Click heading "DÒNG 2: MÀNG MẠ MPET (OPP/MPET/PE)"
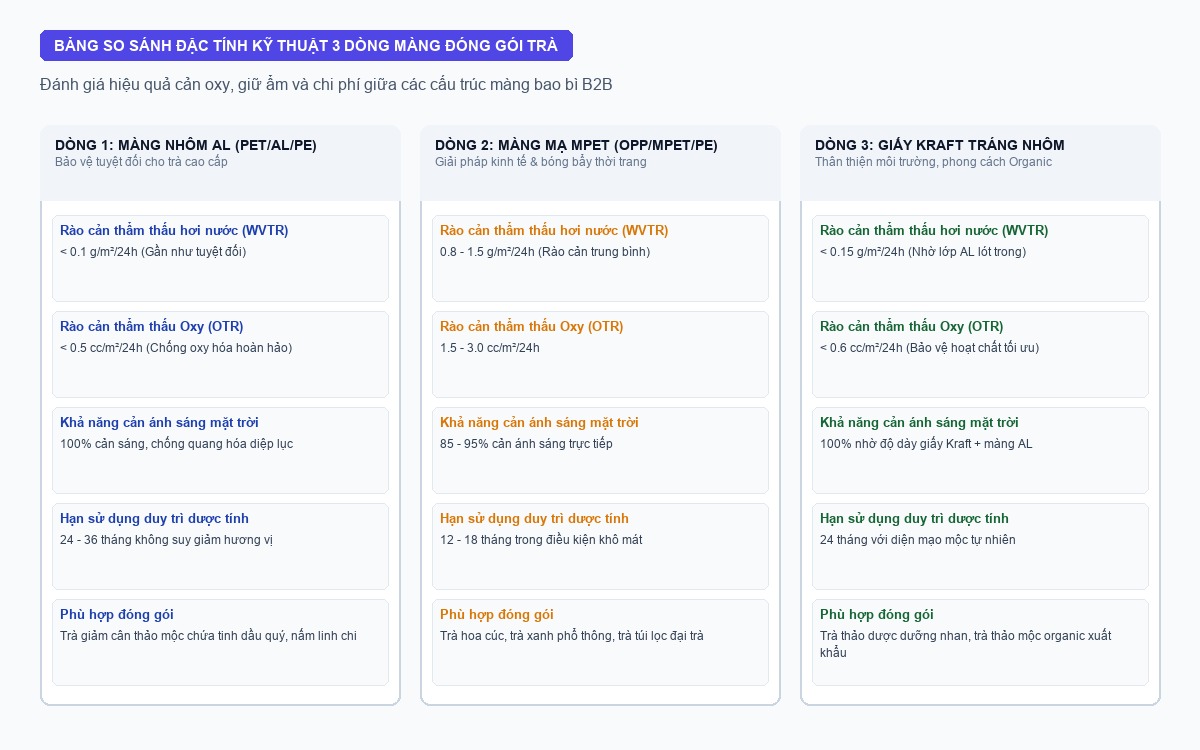The image size is (1200, 750). (x=576, y=145)
